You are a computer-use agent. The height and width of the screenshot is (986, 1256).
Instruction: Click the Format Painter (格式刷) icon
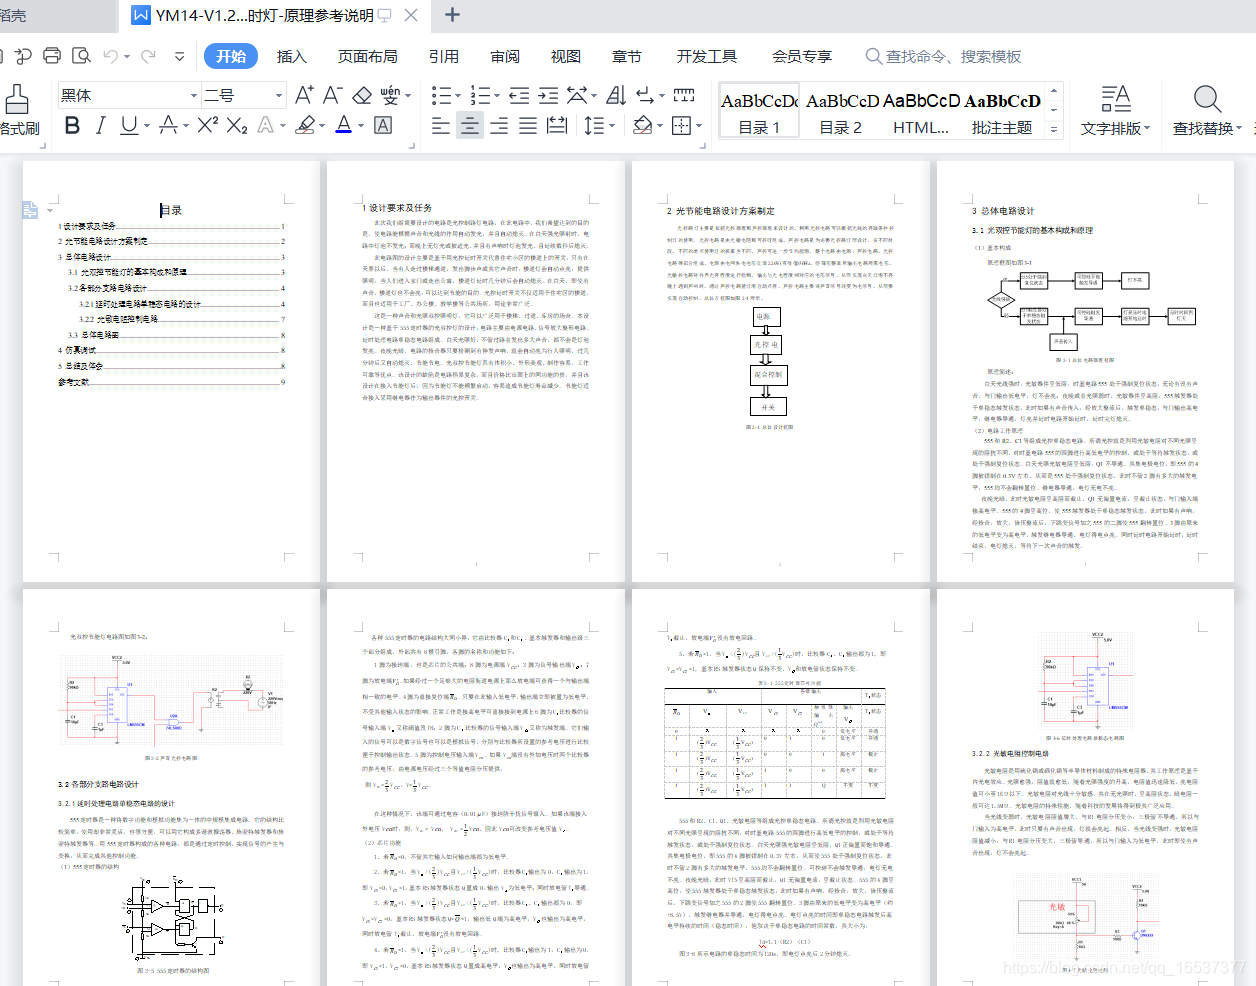pos(17,100)
